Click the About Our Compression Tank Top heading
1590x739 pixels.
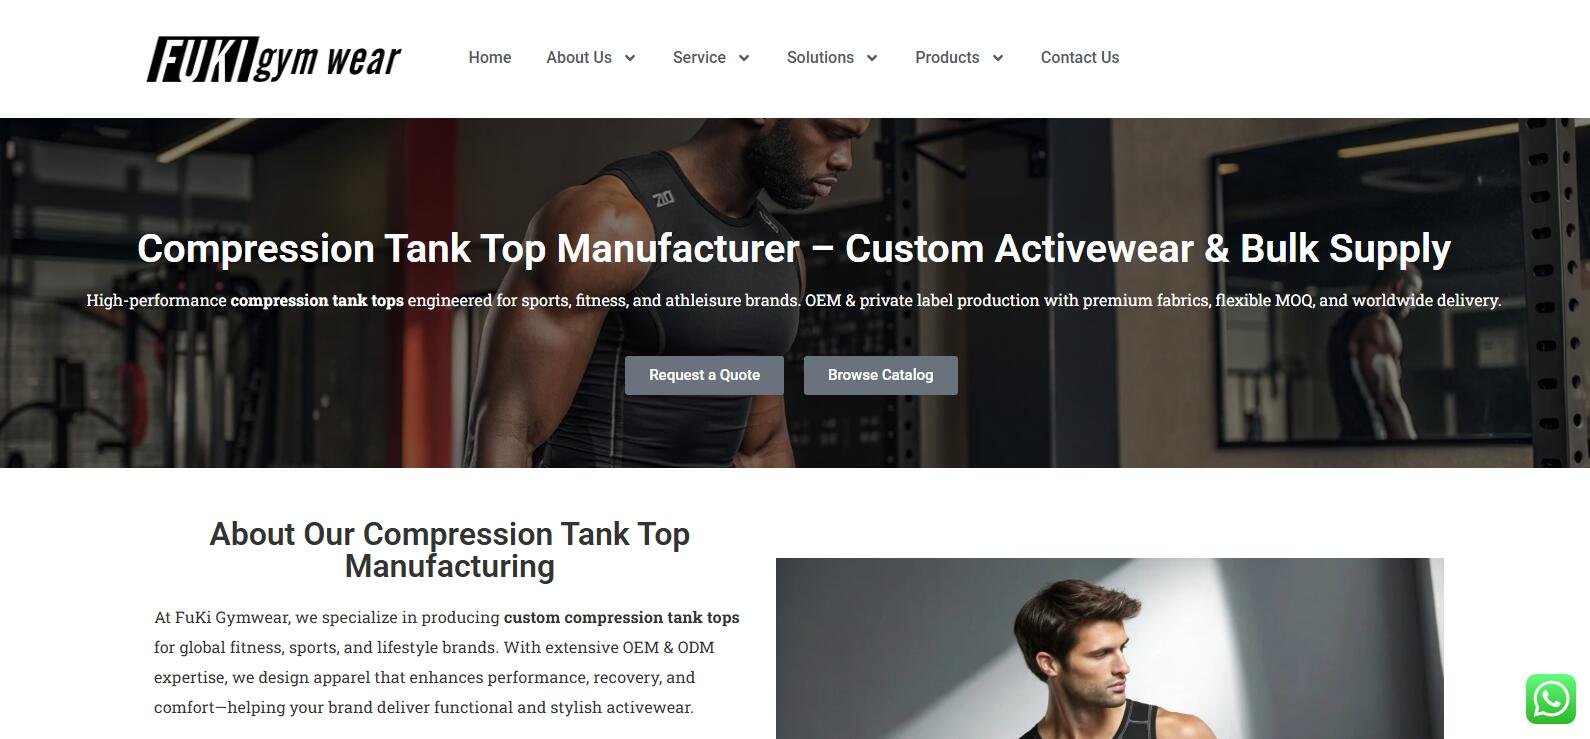point(450,550)
